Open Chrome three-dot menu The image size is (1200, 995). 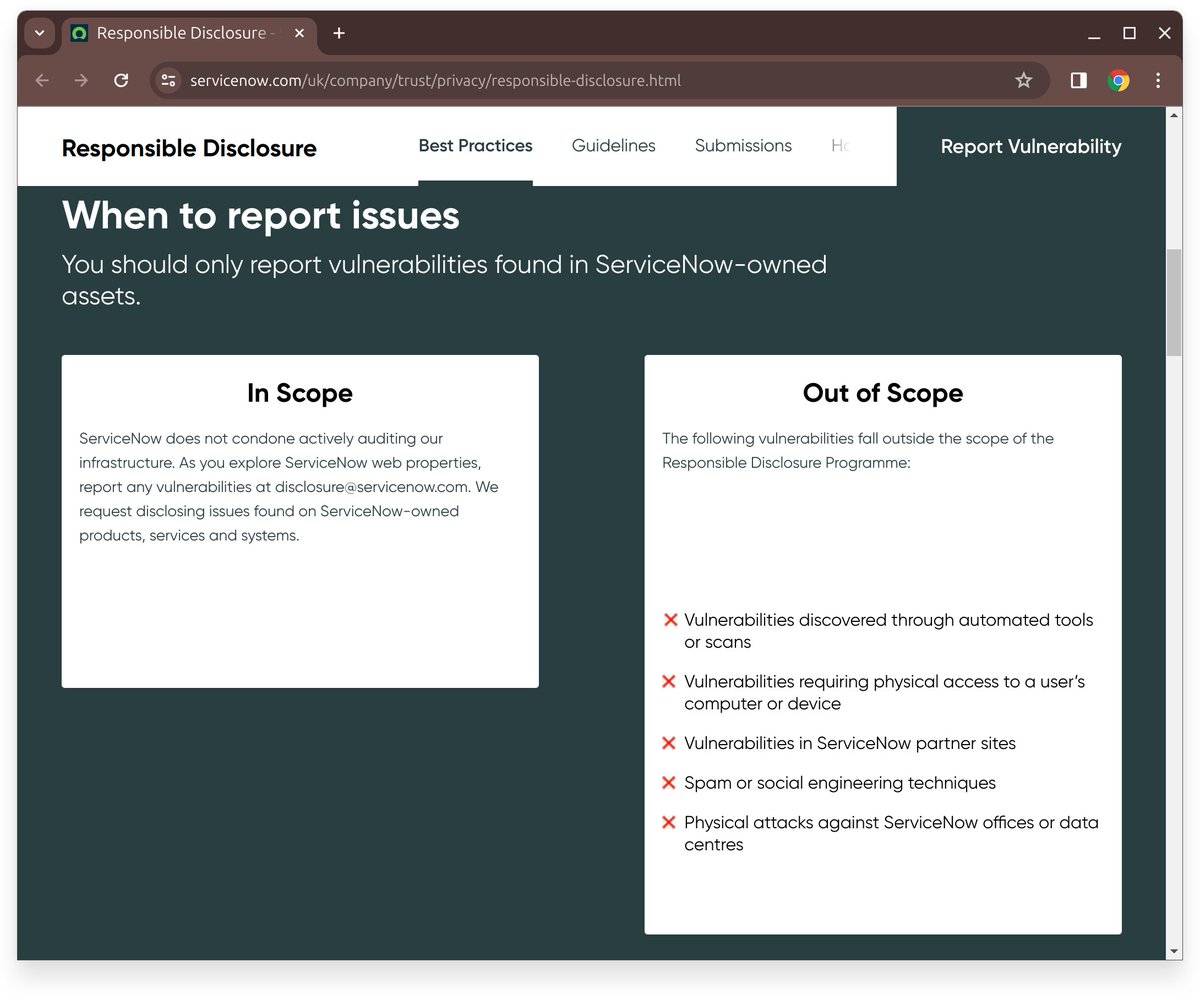click(1158, 80)
